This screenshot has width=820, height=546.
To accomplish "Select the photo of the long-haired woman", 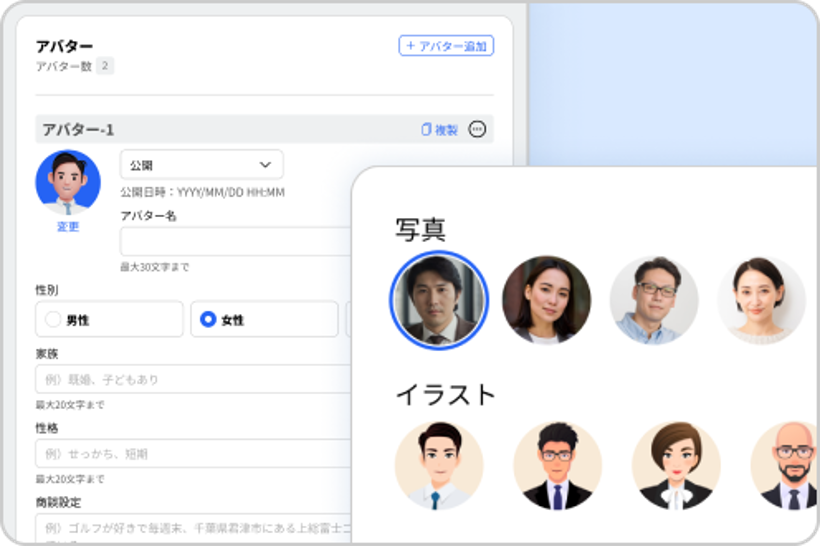I will click(x=546, y=300).
